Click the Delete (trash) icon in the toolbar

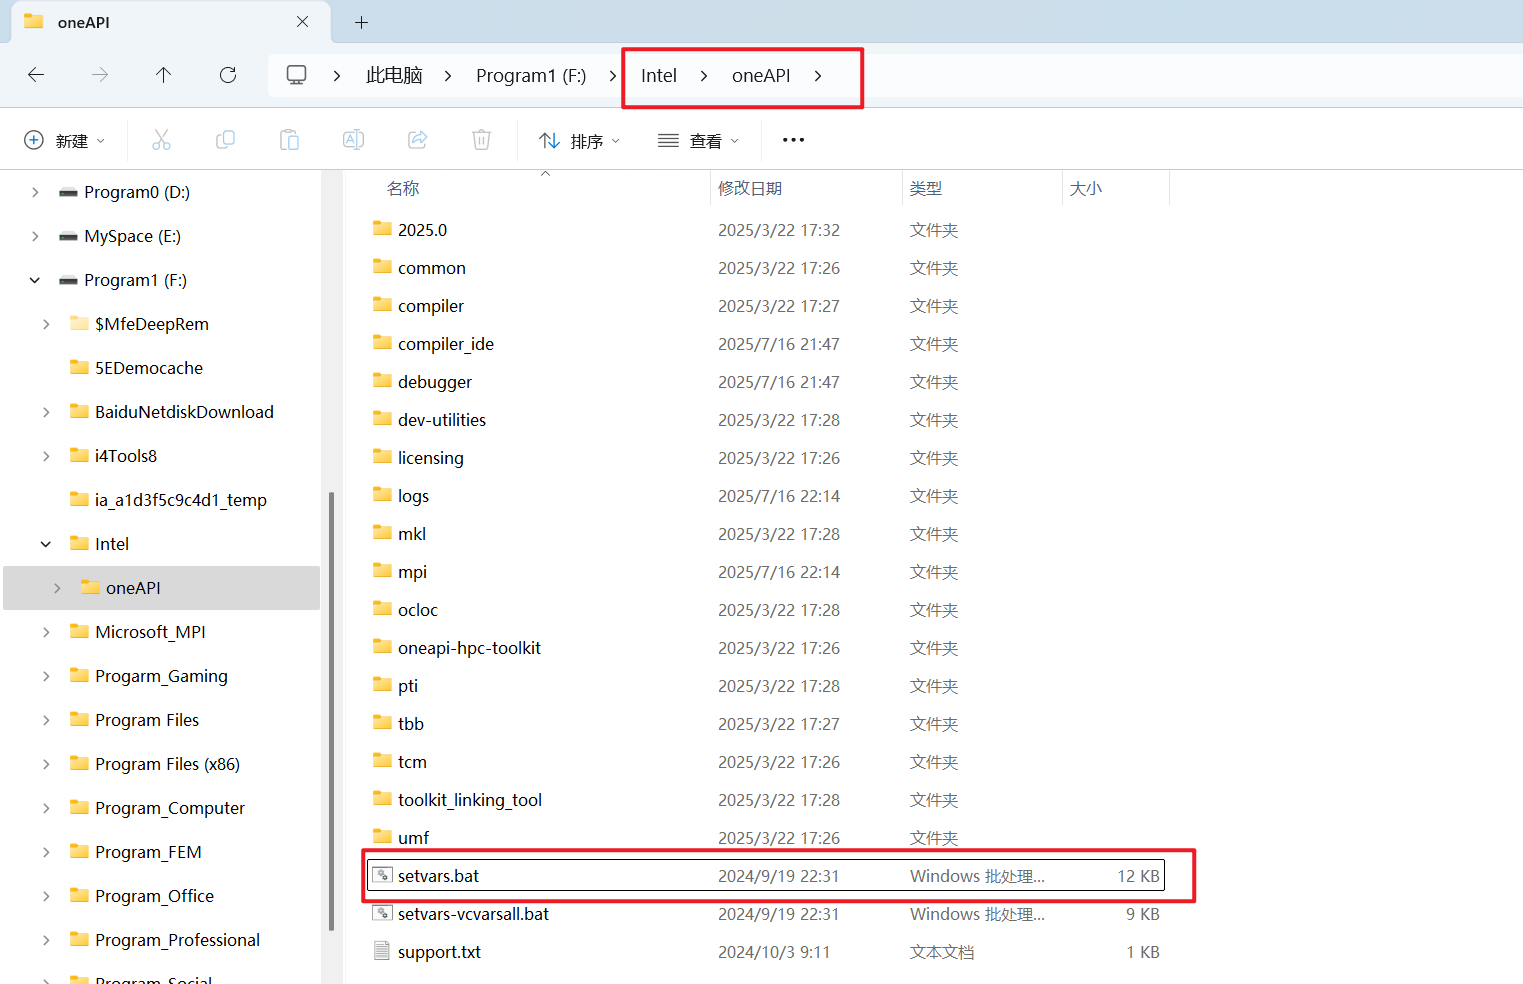(481, 139)
